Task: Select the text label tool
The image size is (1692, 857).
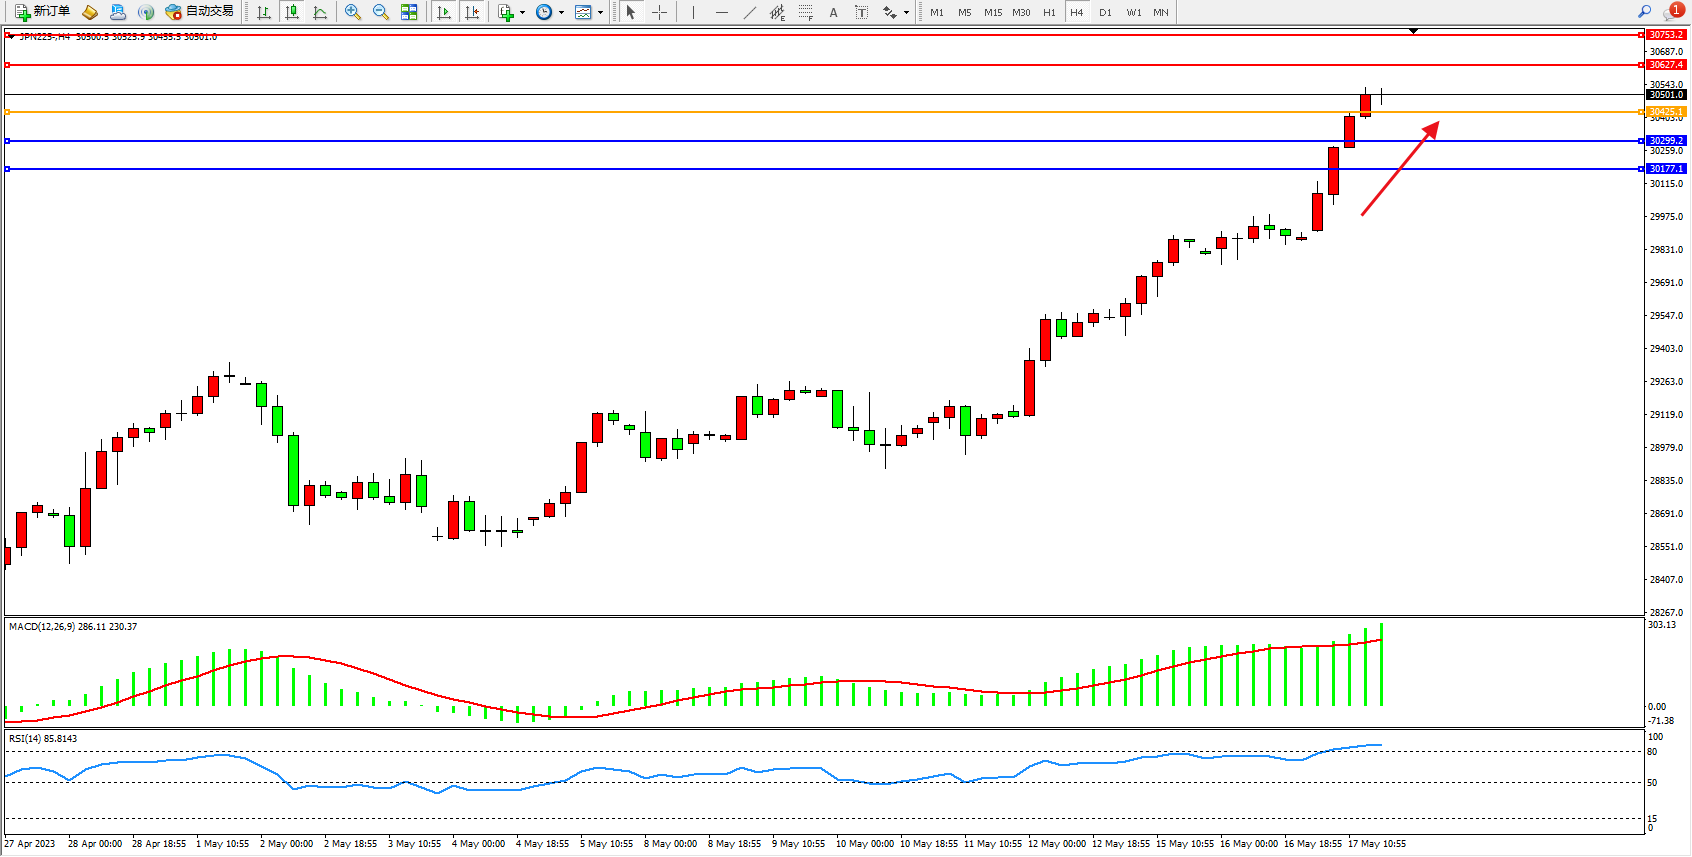Action: [x=862, y=12]
